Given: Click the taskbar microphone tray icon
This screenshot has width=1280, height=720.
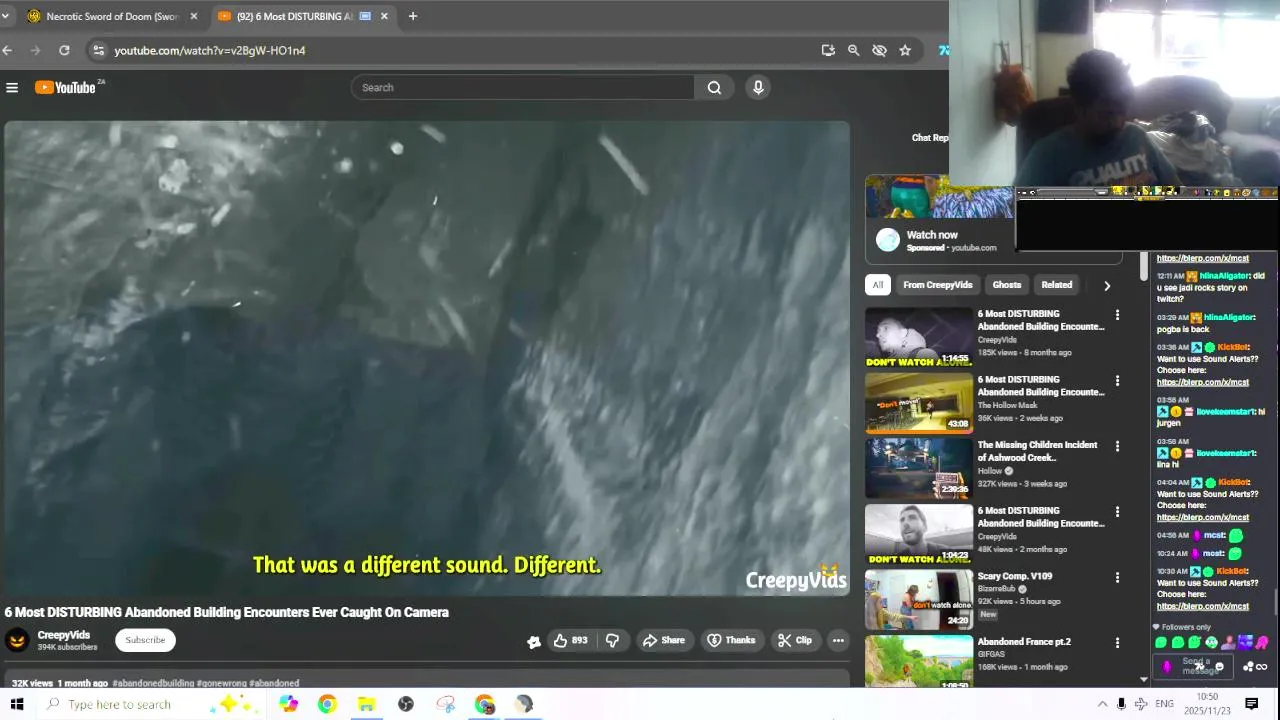Looking at the screenshot, I should coord(1121,704).
